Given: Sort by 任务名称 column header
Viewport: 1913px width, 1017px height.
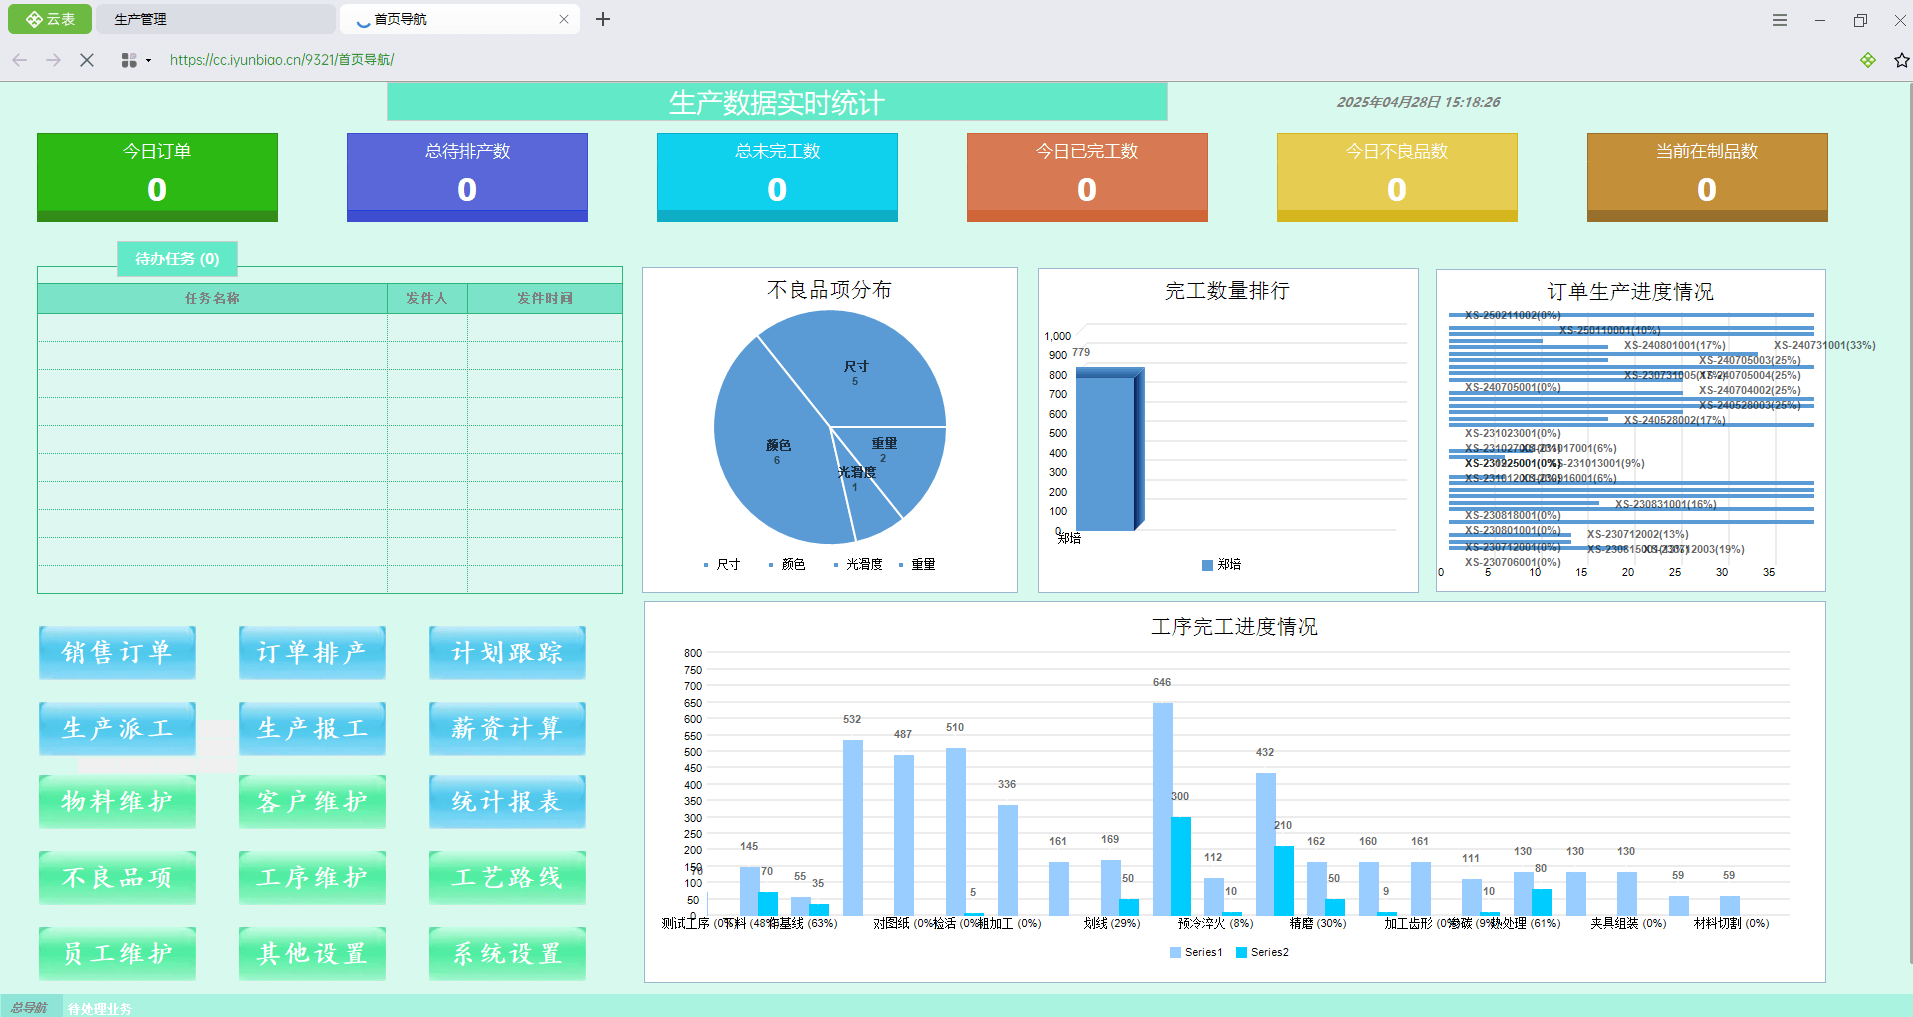Looking at the screenshot, I should click(x=212, y=298).
